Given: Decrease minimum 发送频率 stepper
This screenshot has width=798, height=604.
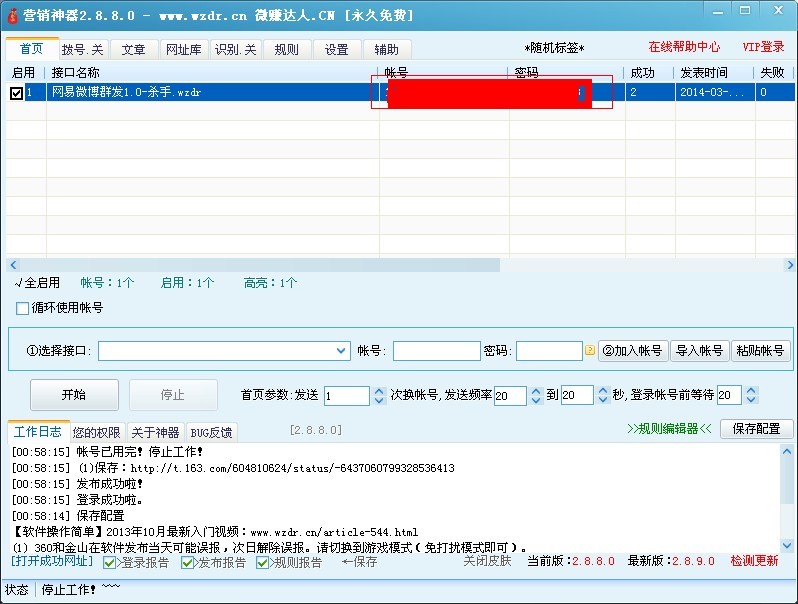Looking at the screenshot, I should (x=536, y=400).
